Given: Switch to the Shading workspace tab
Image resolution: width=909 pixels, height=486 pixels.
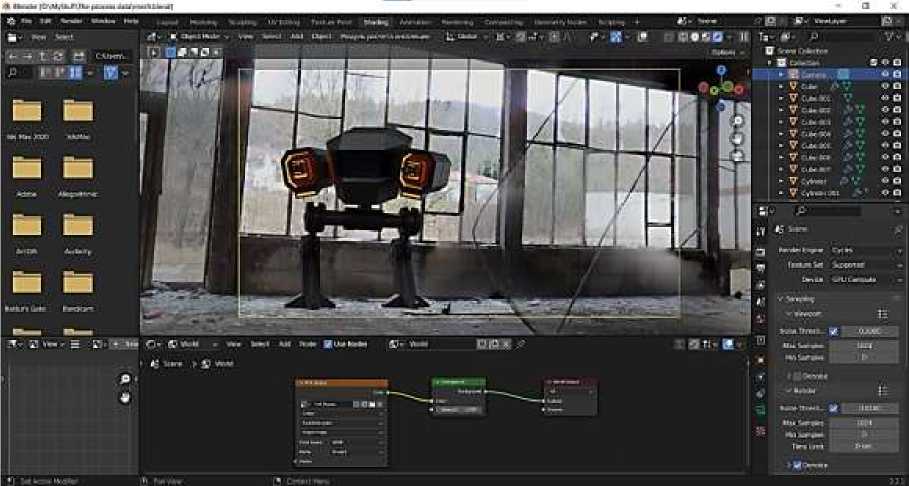Looking at the screenshot, I should point(375,21).
